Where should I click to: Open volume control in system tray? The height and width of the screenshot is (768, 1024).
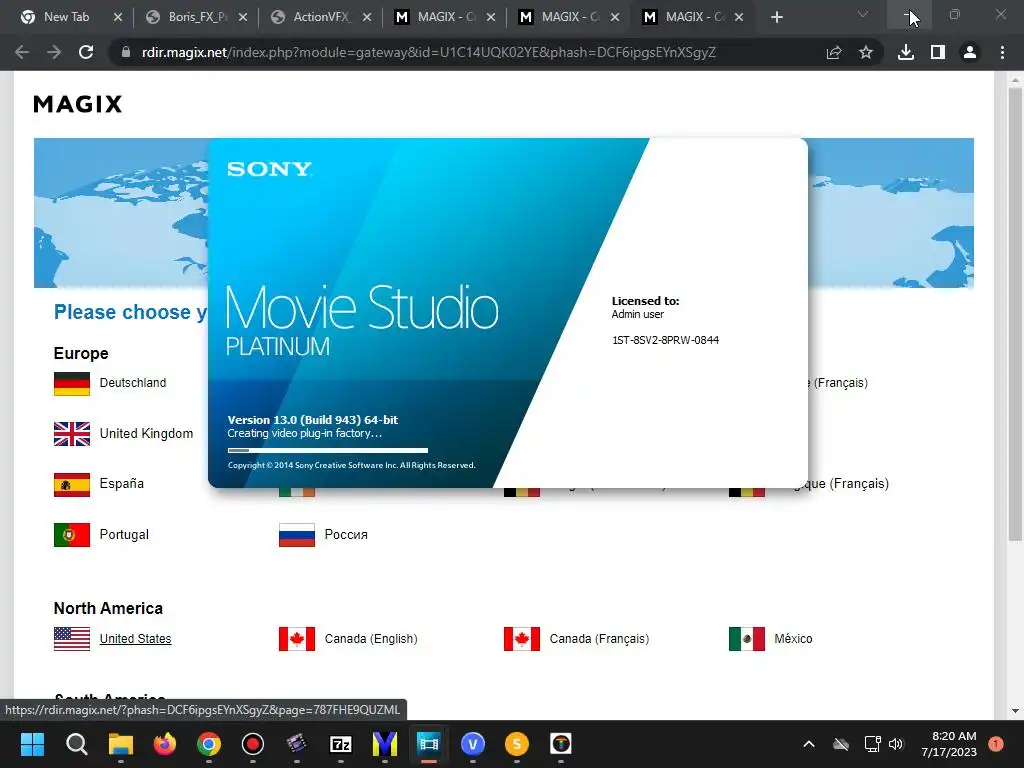tap(896, 744)
